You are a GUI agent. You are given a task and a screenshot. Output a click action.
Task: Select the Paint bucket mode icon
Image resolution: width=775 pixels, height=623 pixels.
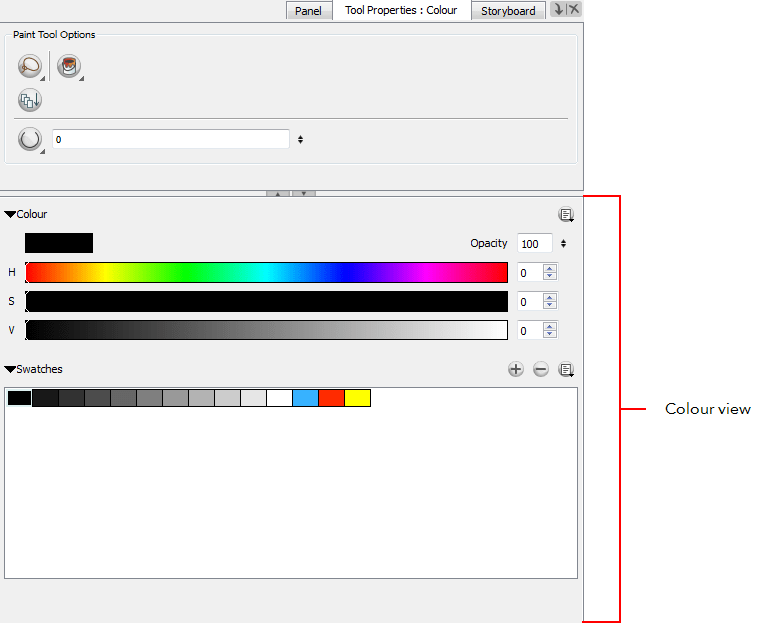pyautogui.click(x=69, y=66)
